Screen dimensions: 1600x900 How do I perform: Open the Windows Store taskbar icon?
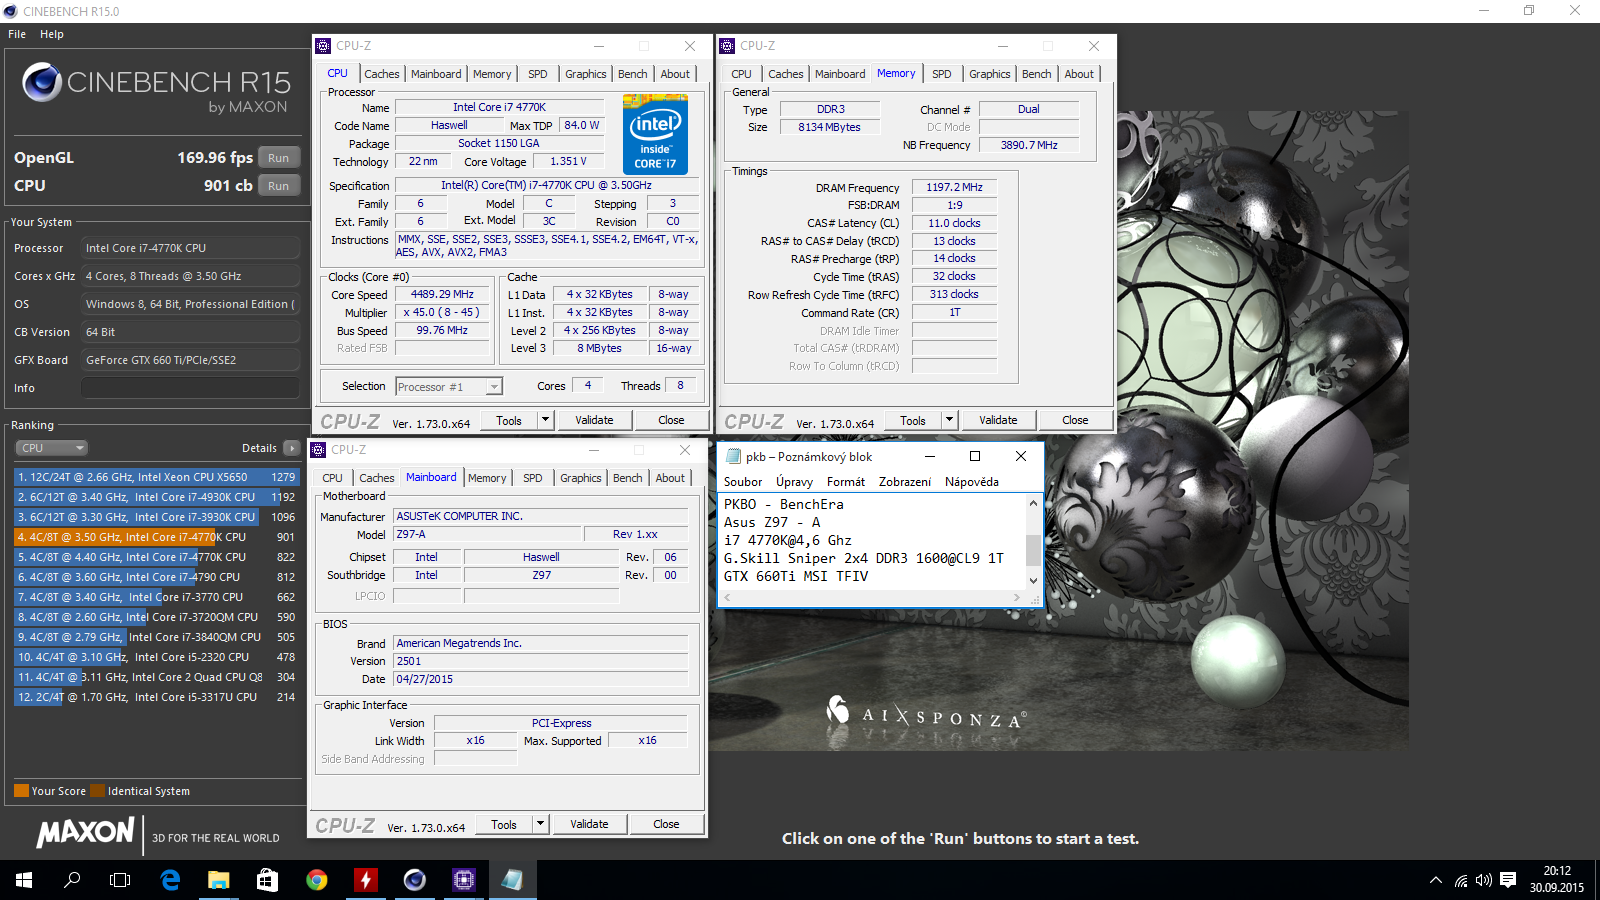(267, 880)
